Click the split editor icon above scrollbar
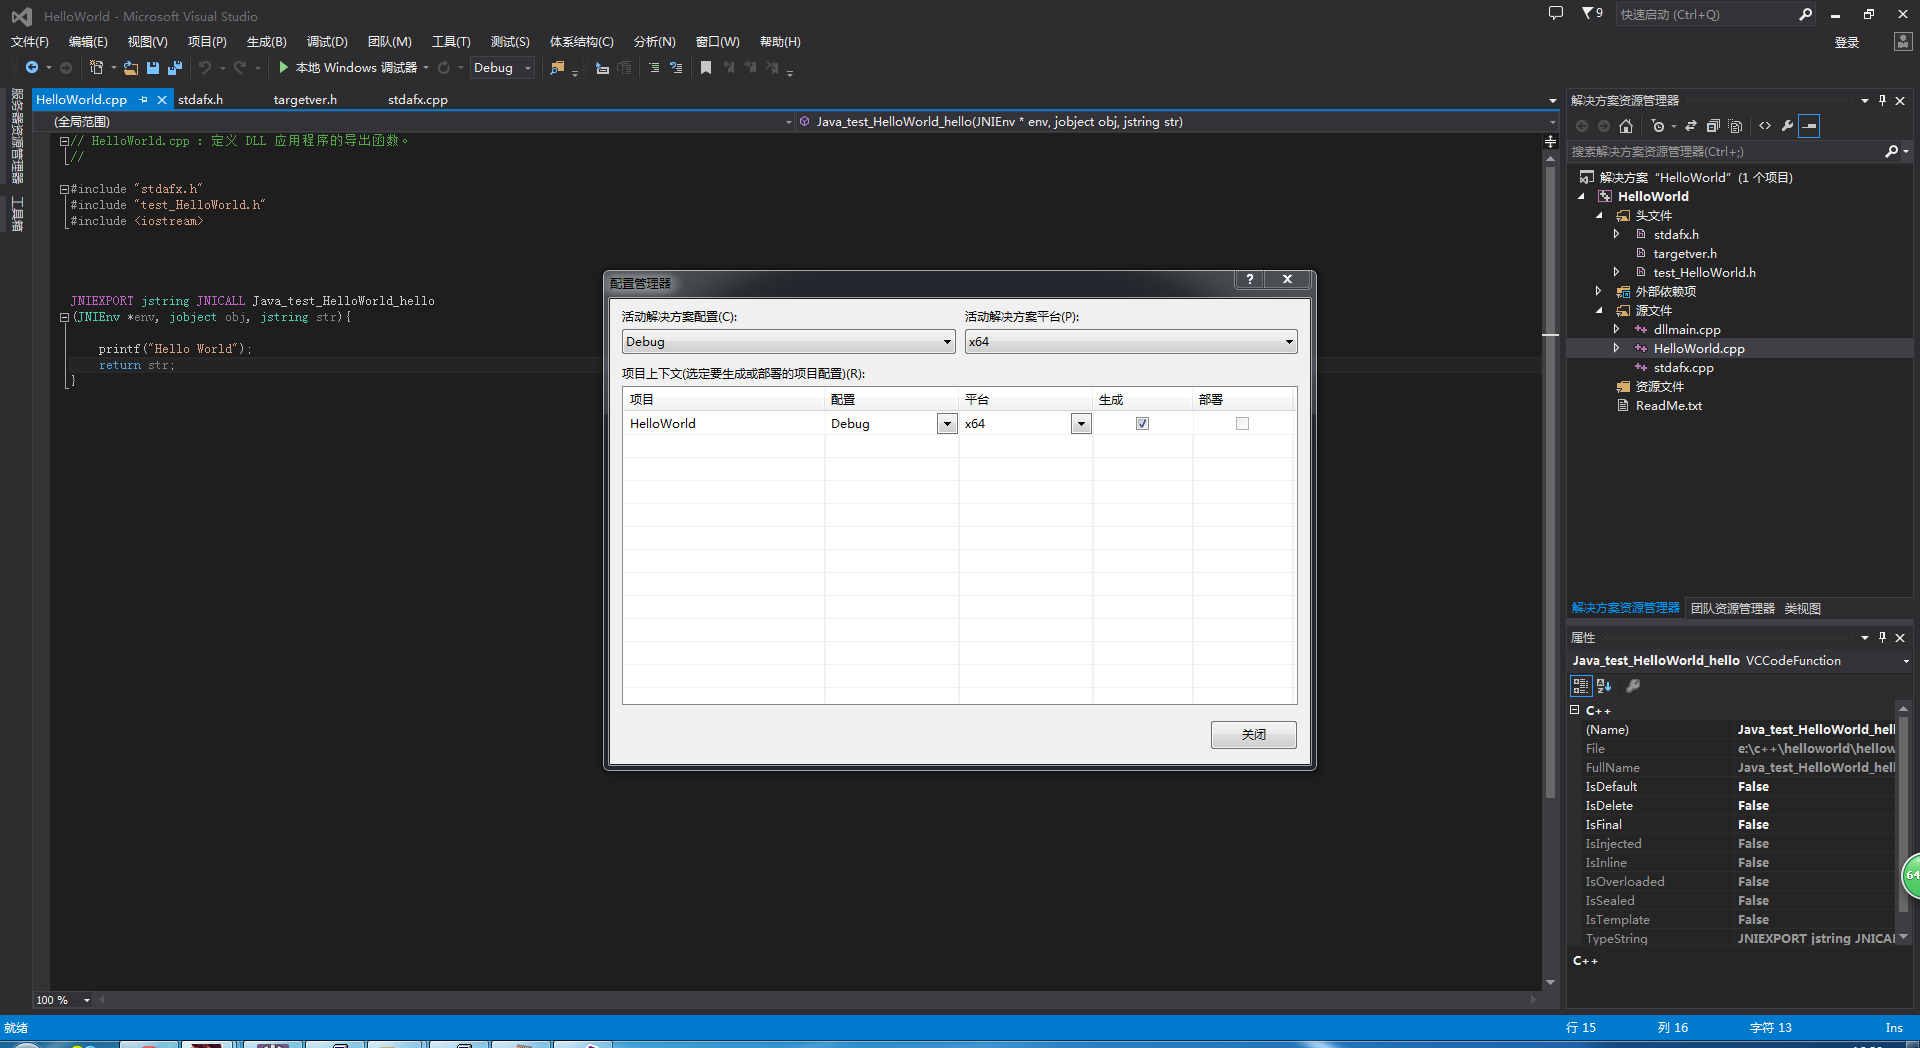 click(x=1550, y=141)
